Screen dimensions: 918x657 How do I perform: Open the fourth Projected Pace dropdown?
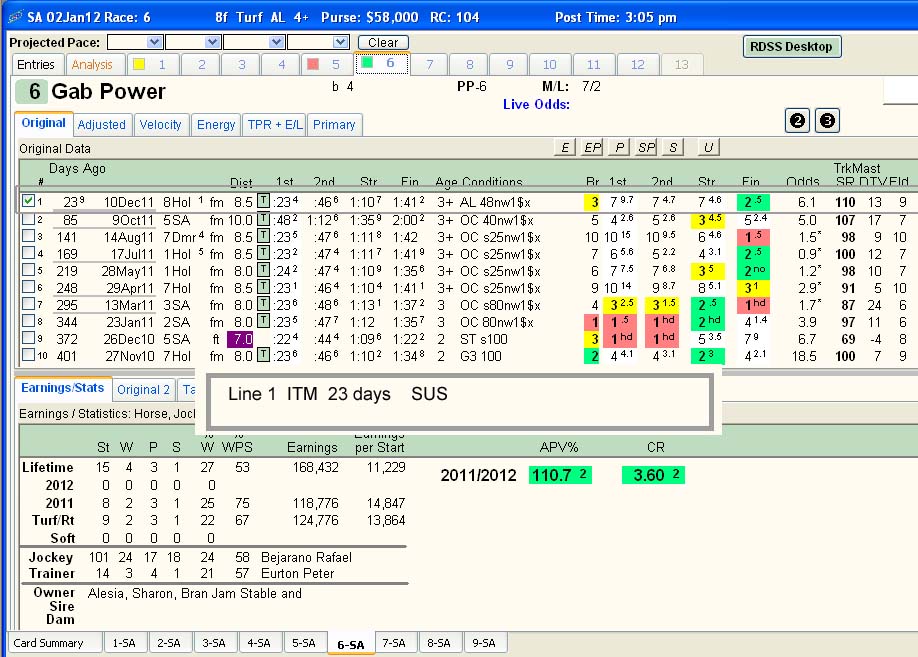(x=340, y=42)
